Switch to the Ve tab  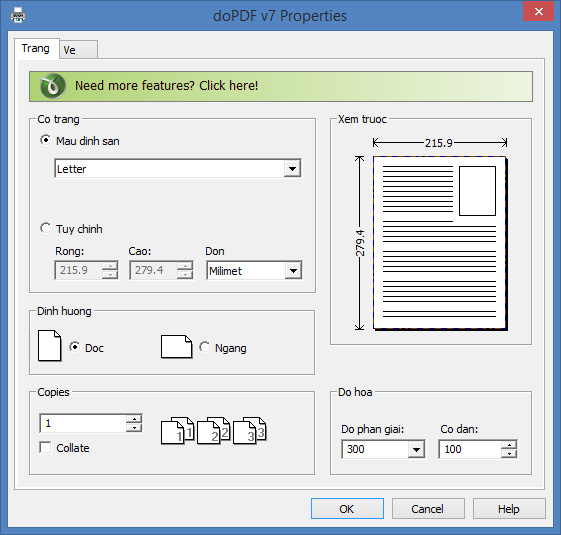(x=78, y=50)
